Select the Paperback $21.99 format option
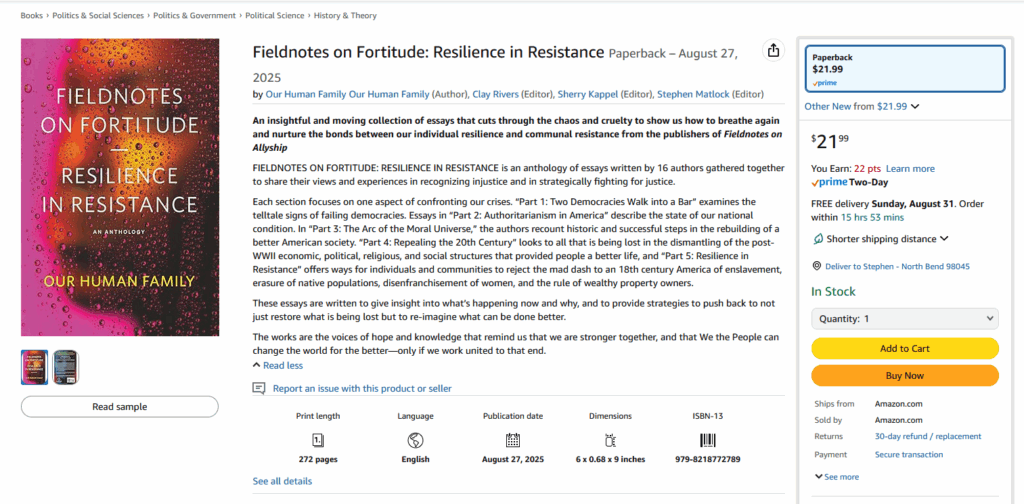The height and width of the screenshot is (504, 1024). 904,68
